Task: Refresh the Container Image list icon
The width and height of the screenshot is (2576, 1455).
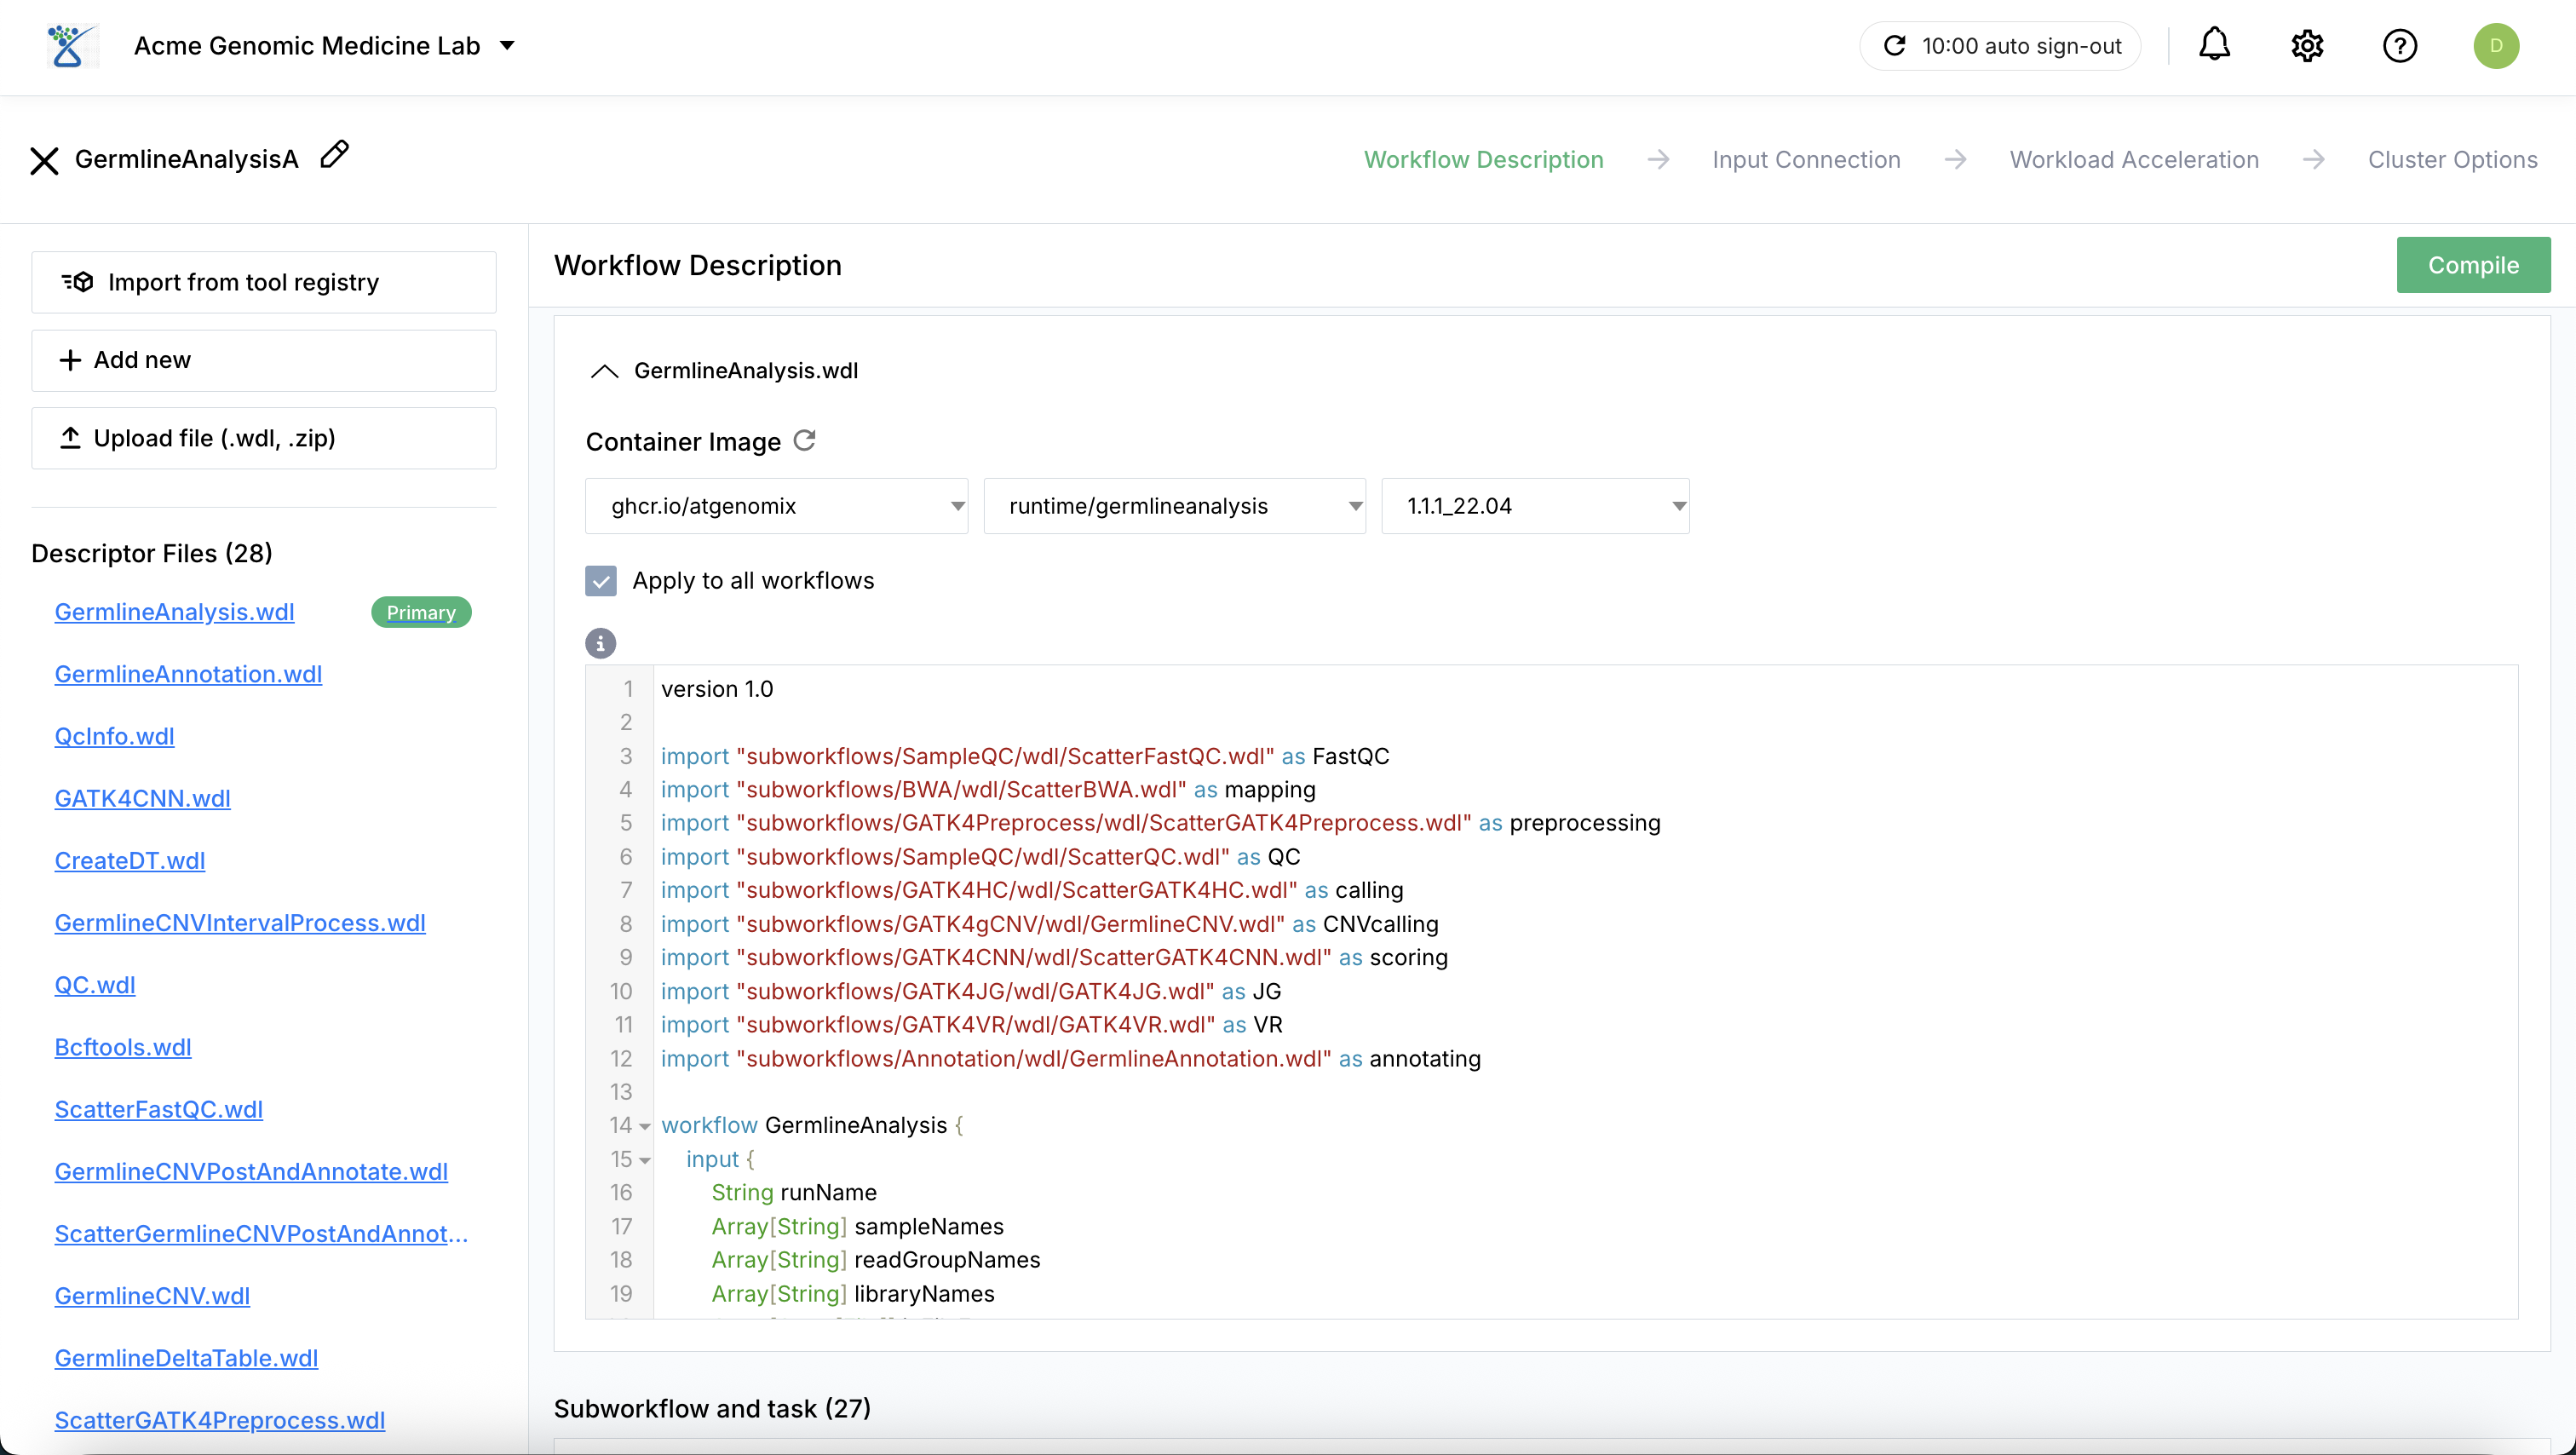Action: [805, 441]
